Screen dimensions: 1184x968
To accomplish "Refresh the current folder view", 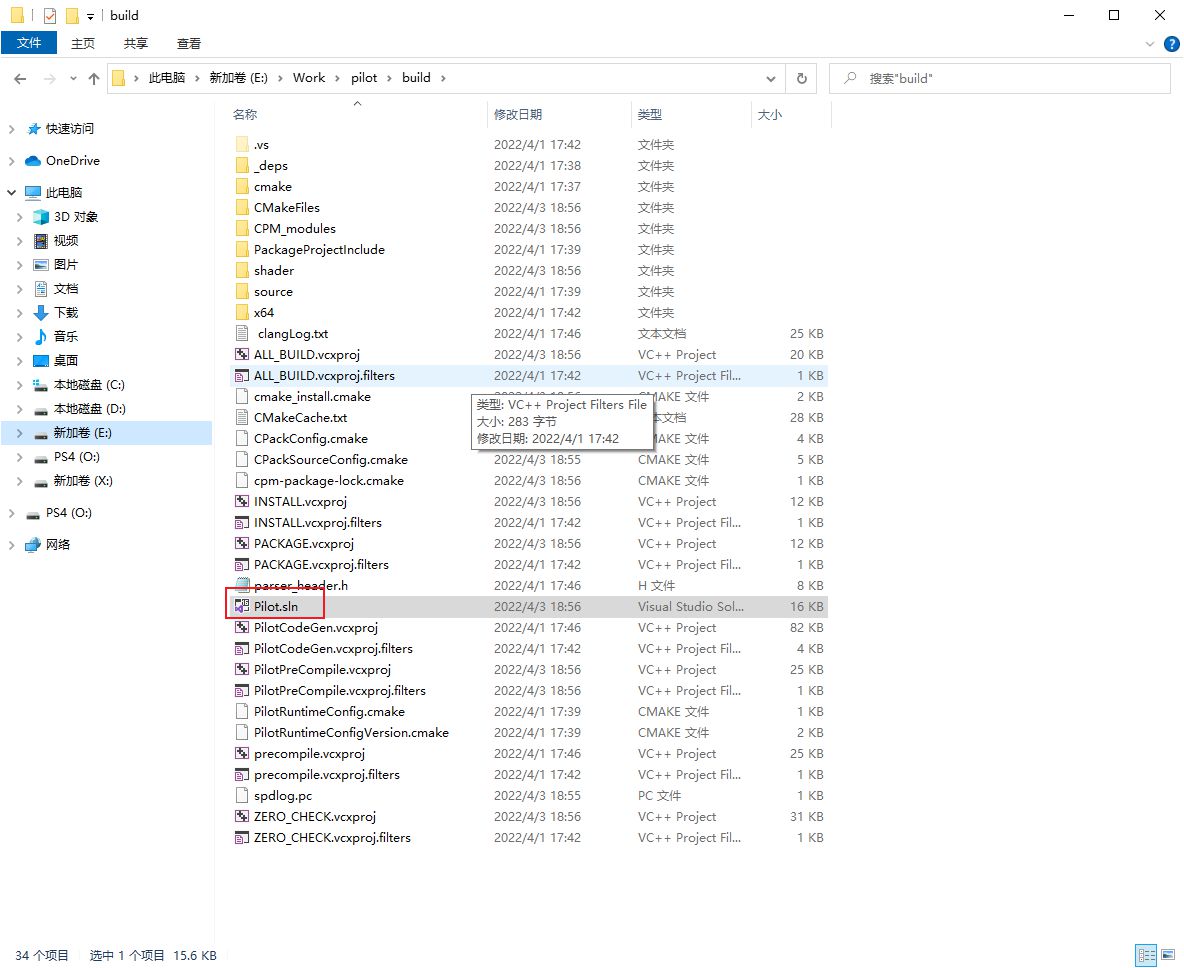I will pyautogui.click(x=802, y=79).
